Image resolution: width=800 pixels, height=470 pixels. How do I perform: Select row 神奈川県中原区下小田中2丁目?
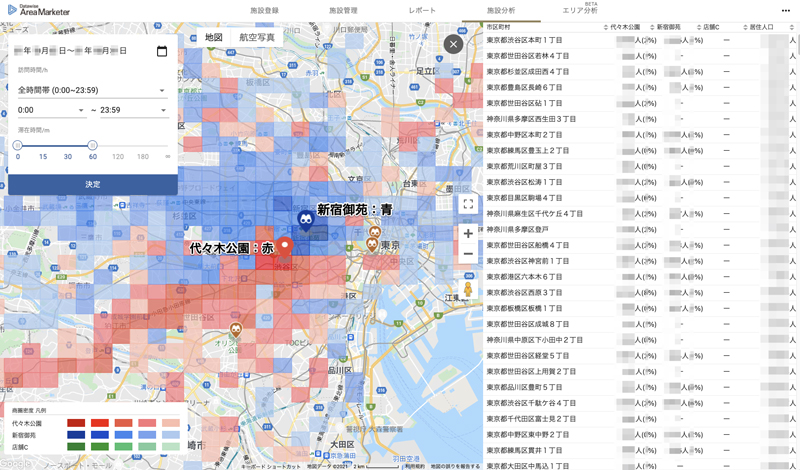pos(641,340)
